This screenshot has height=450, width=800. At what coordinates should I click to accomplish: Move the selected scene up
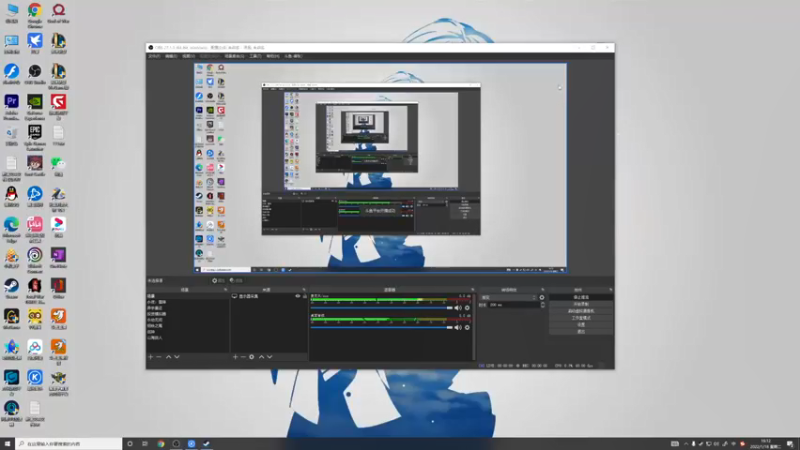(168, 357)
